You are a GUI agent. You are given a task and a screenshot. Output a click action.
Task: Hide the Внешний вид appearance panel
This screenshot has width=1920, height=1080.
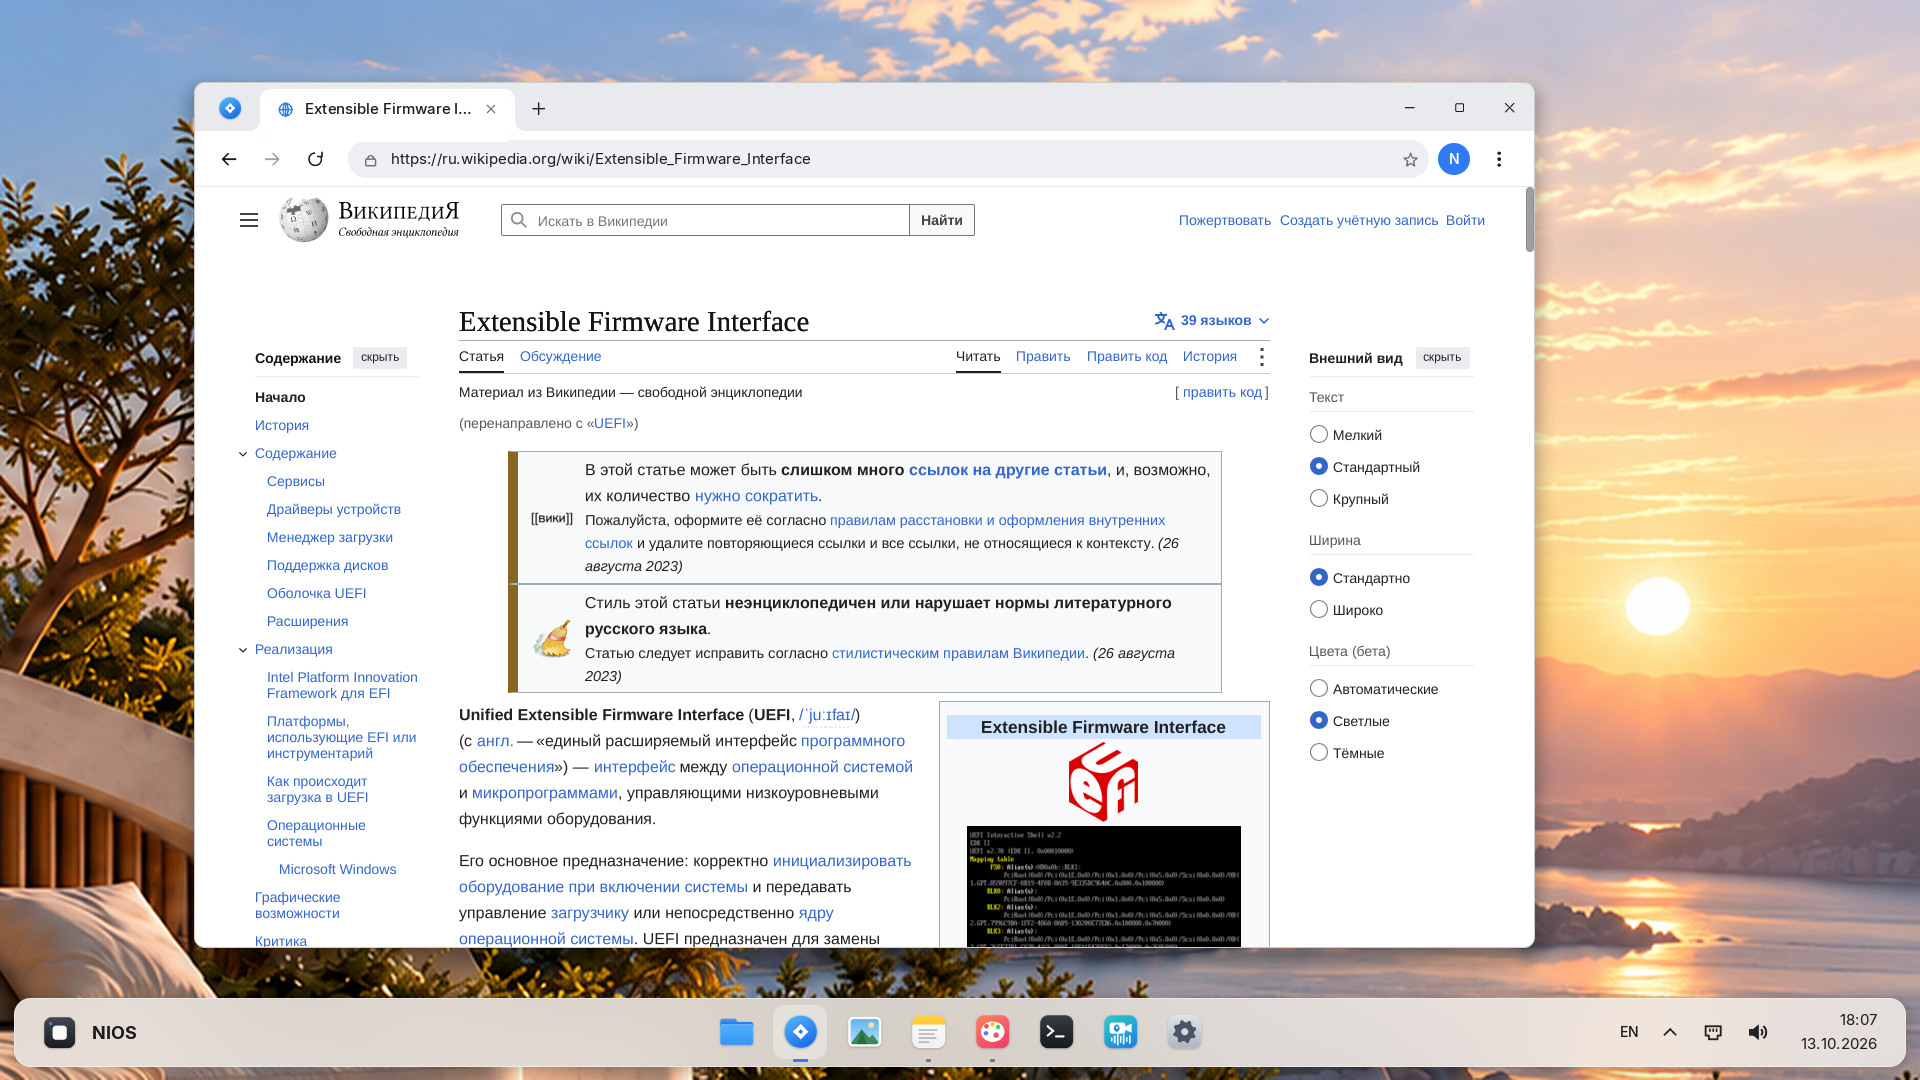click(x=1442, y=357)
